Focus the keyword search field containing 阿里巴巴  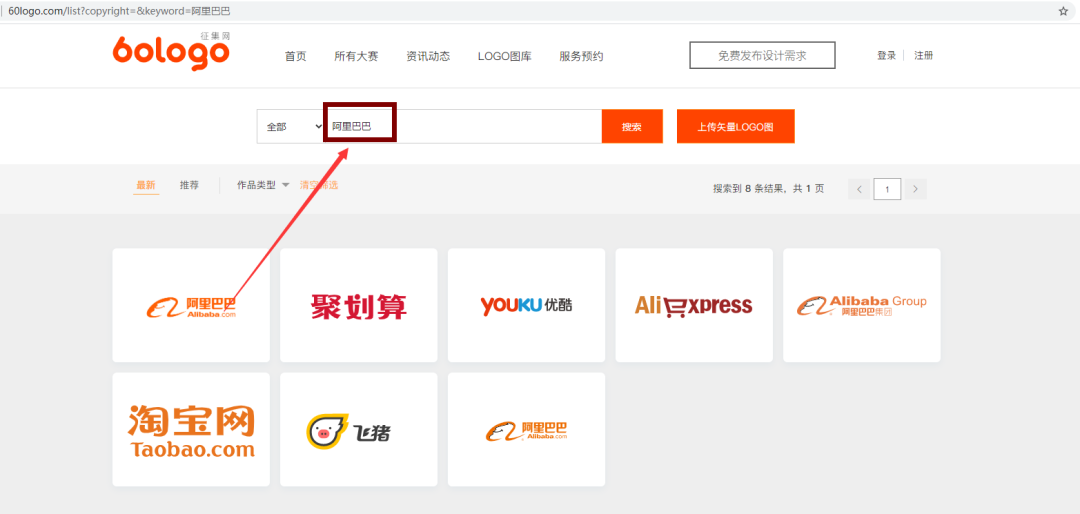tap(463, 127)
